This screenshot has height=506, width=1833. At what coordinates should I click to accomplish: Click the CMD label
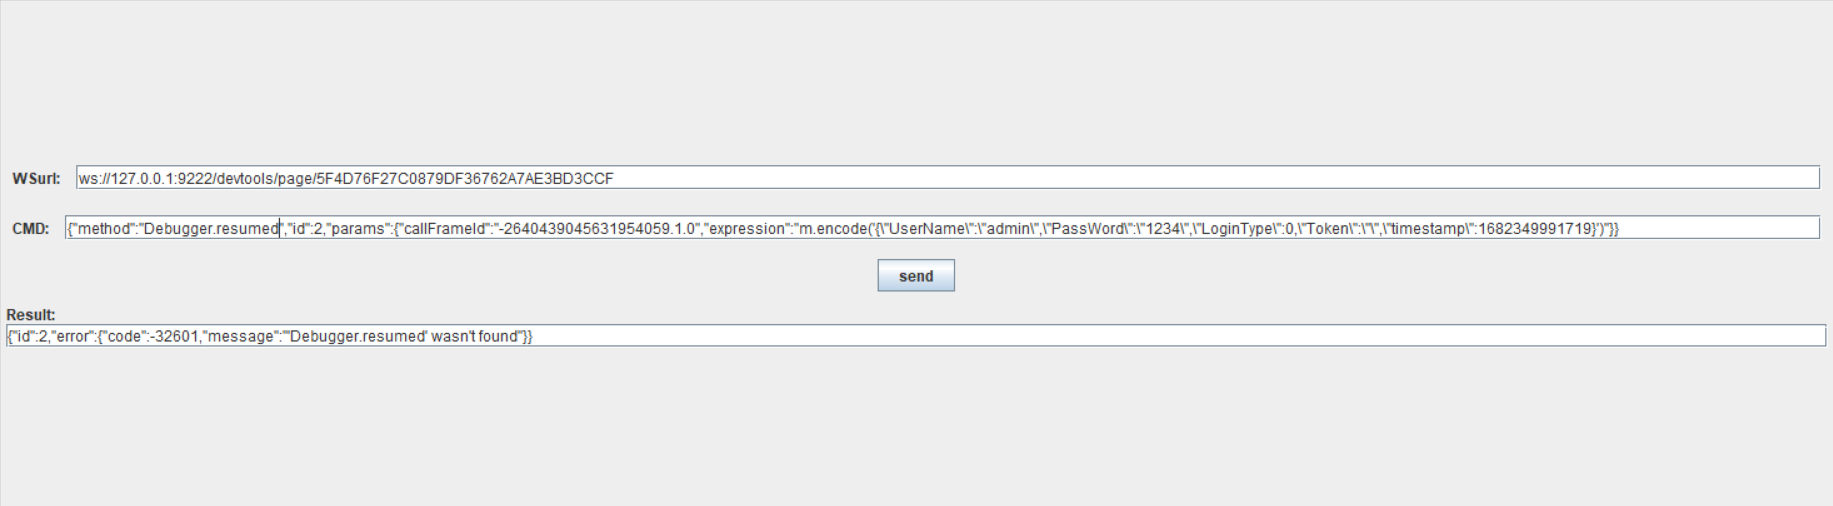click(31, 228)
